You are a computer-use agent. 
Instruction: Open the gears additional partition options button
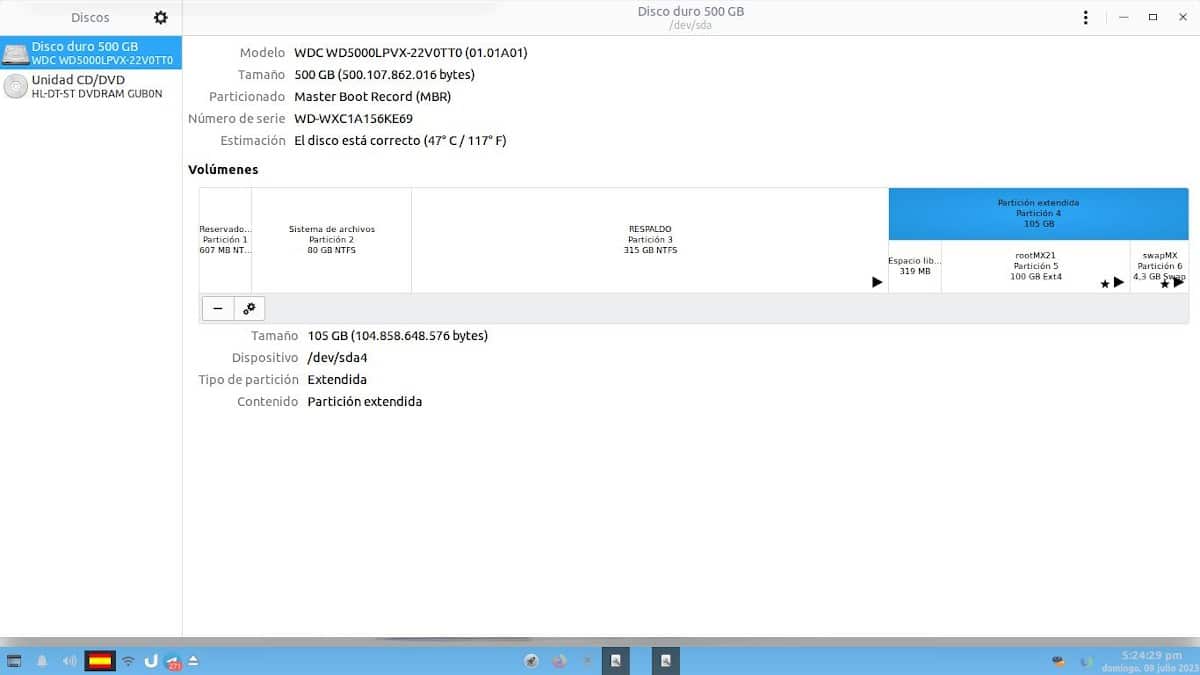(249, 308)
